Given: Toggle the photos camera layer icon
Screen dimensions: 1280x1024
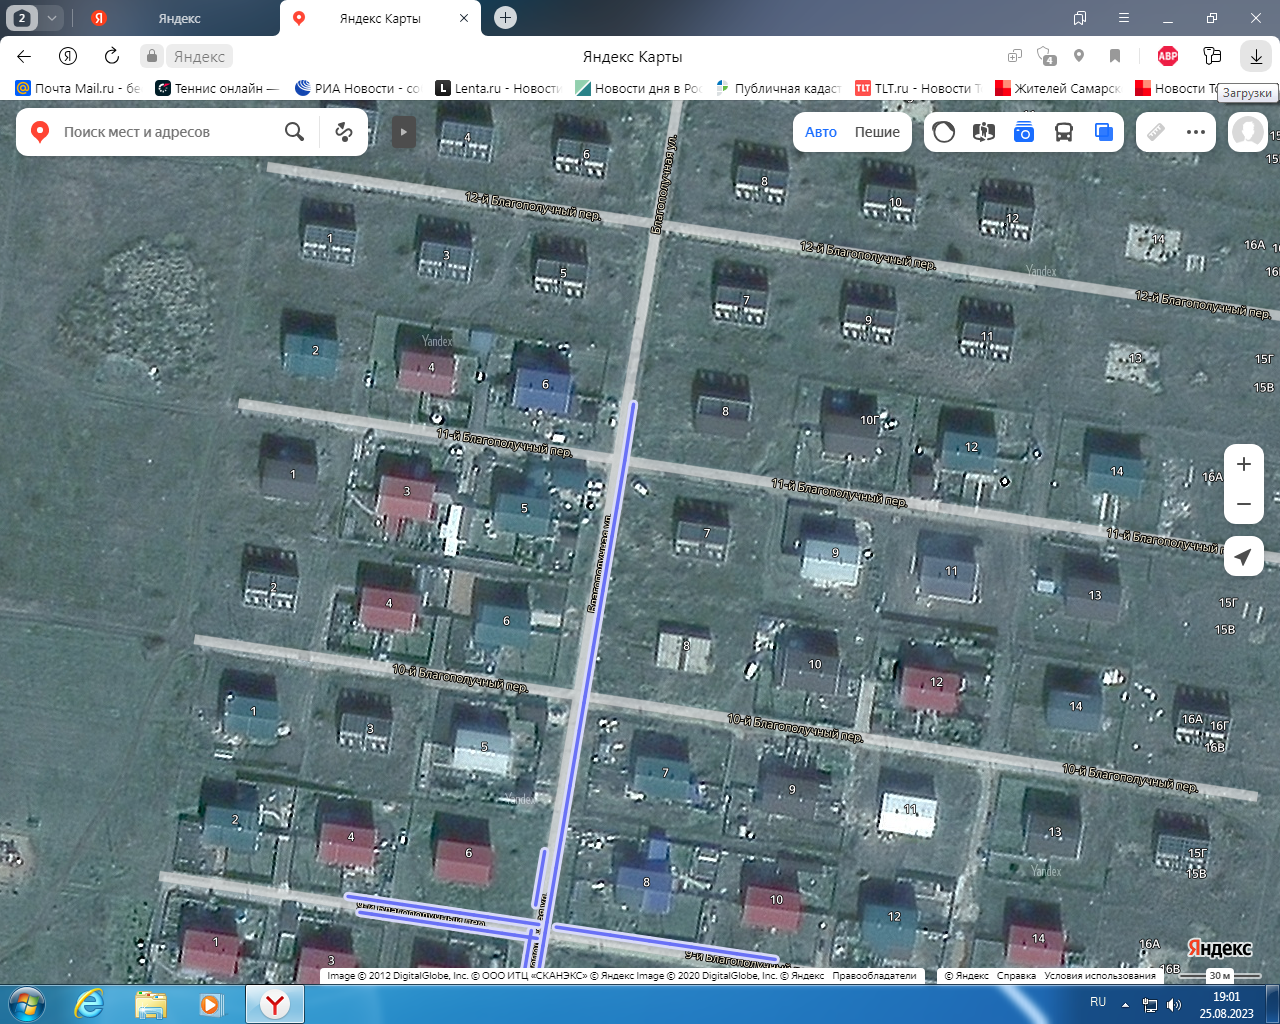Looking at the screenshot, I should point(1024,132).
